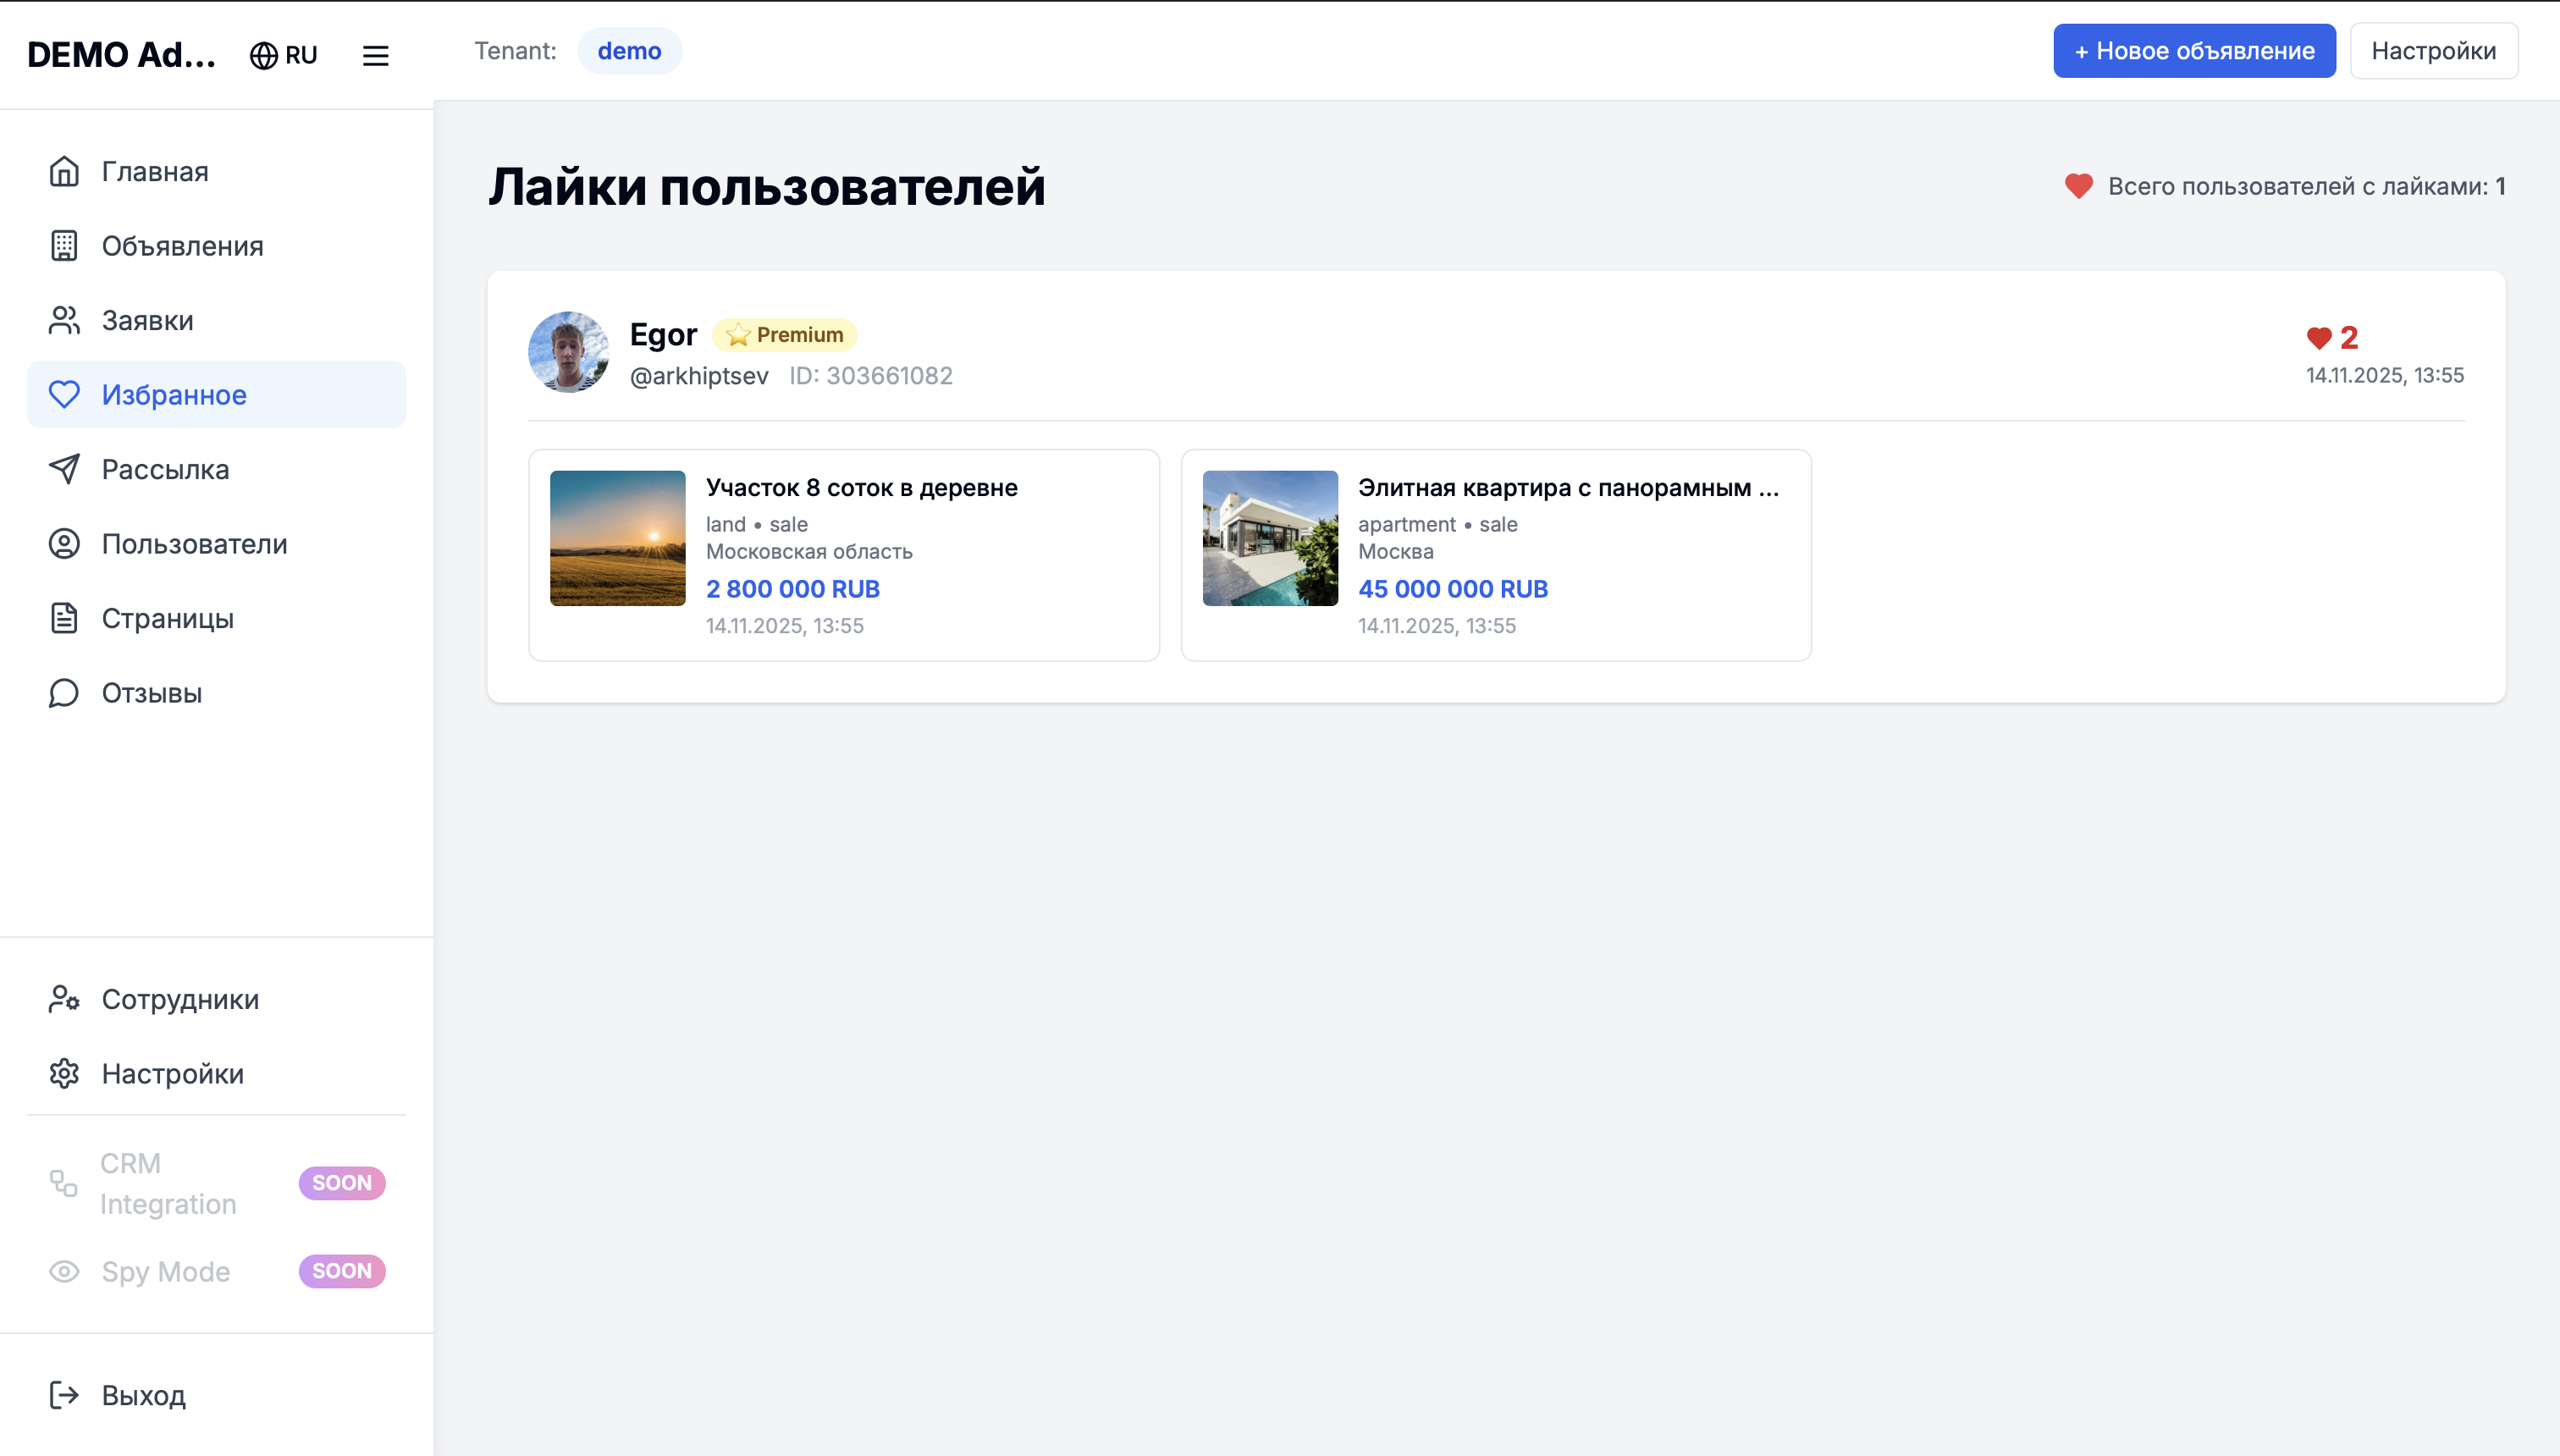Screen dimensions: 2560x1456
Task: Click the building icon for Объявления
Action: [64, 246]
